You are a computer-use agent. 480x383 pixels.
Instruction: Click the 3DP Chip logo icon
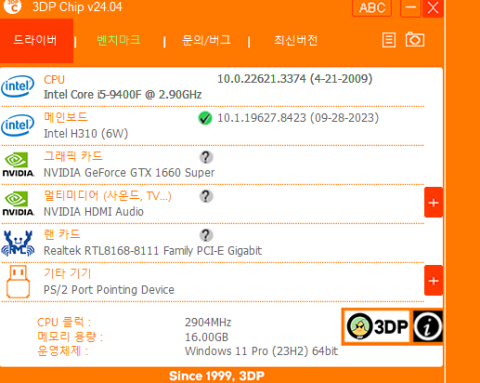pos(13,6)
